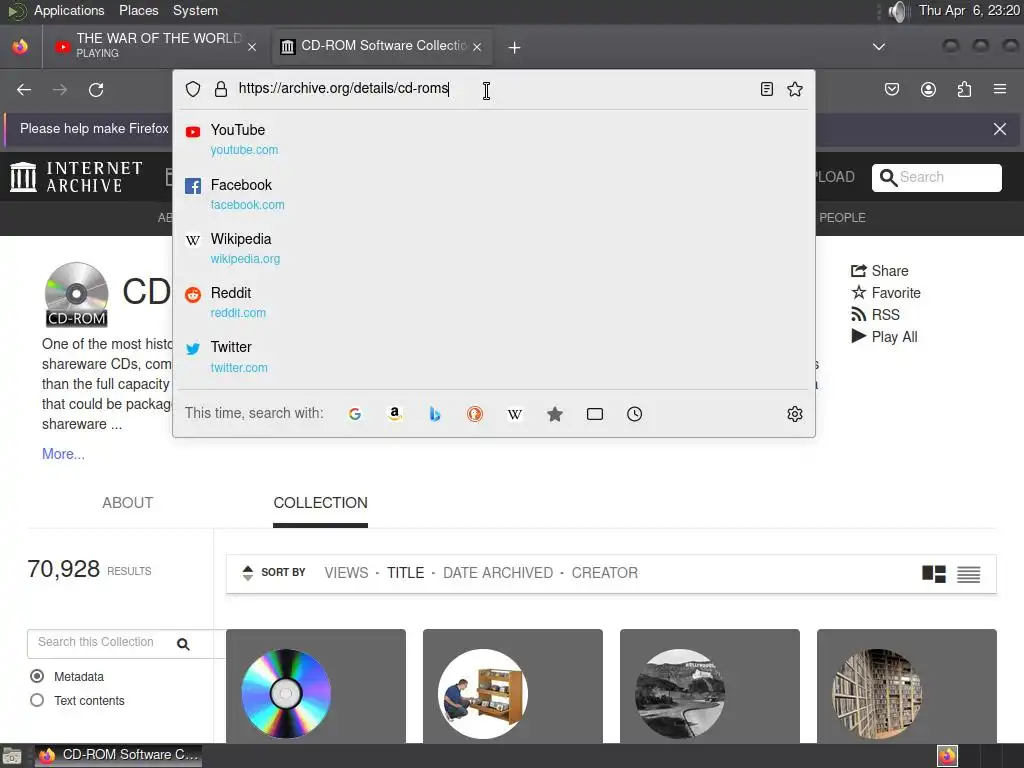
Task: Toggle sort direction arrows next to SORT BY
Action: (x=248, y=573)
